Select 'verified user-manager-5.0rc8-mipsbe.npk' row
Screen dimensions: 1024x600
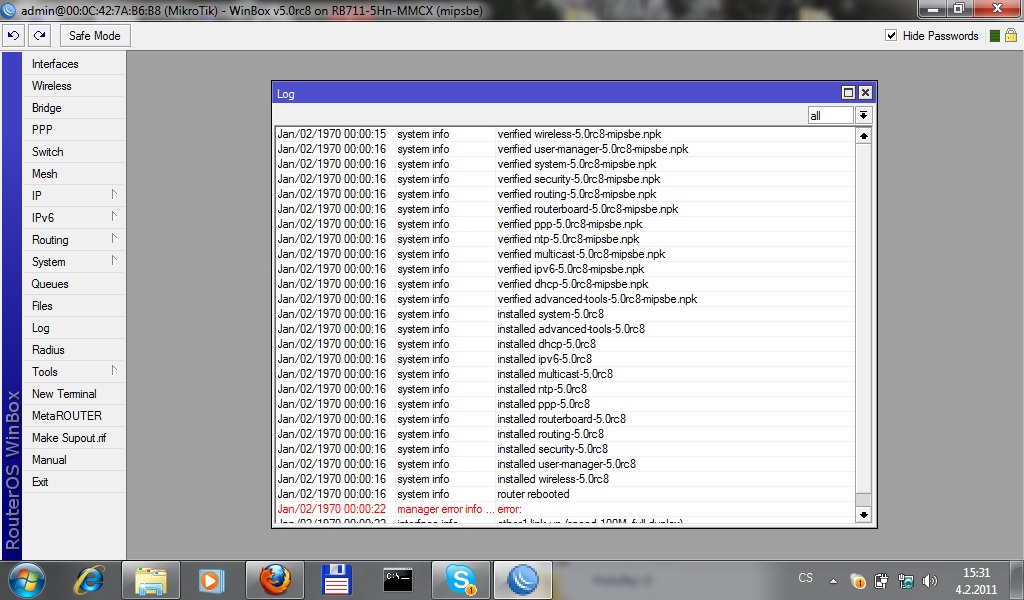(x=565, y=149)
